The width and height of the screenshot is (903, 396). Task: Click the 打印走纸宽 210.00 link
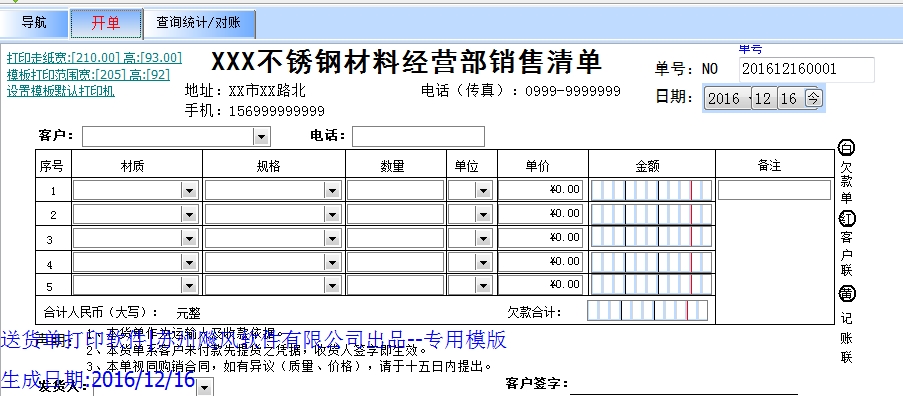[x=94, y=58]
